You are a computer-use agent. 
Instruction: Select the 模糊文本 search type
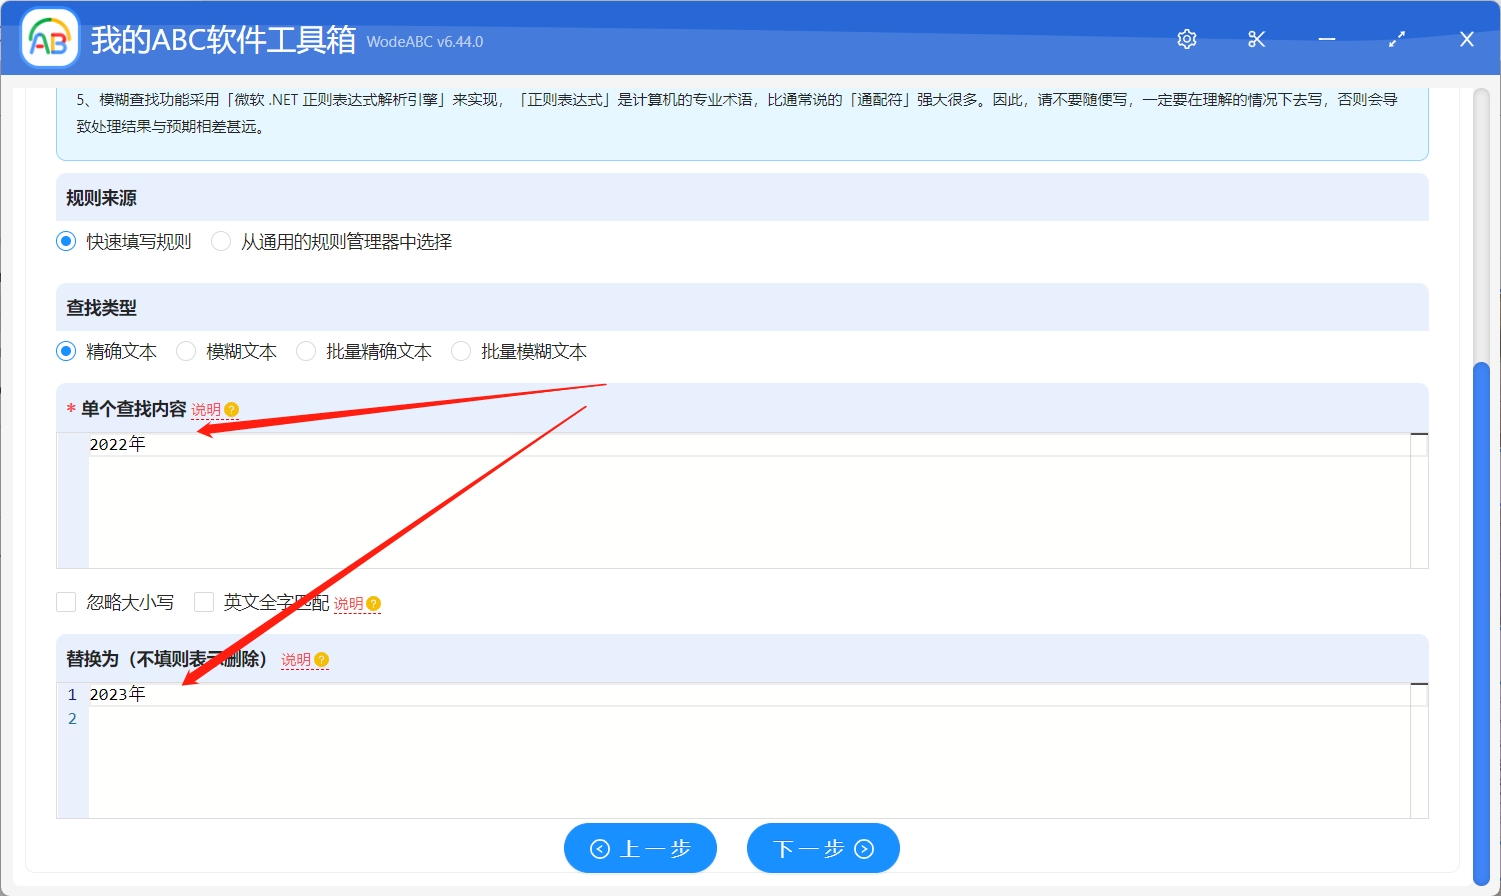(x=186, y=351)
